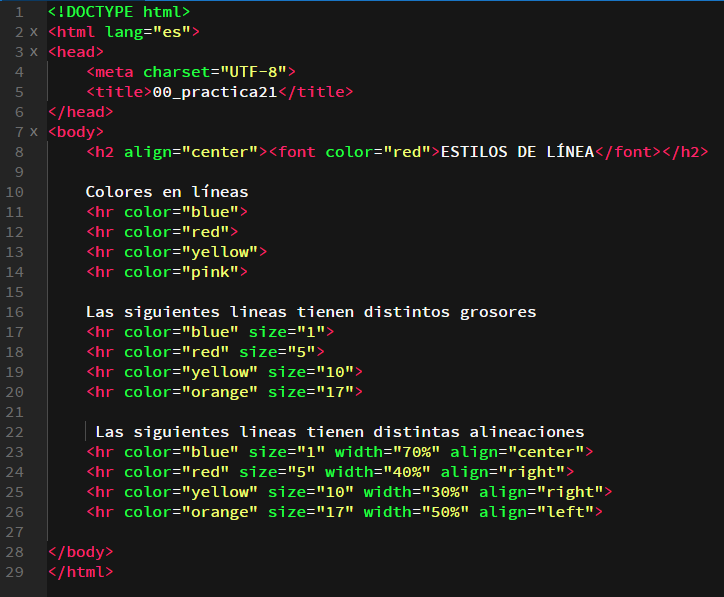Click the closing h2 tag on line 8
The width and height of the screenshot is (724, 597).
[x=685, y=152]
